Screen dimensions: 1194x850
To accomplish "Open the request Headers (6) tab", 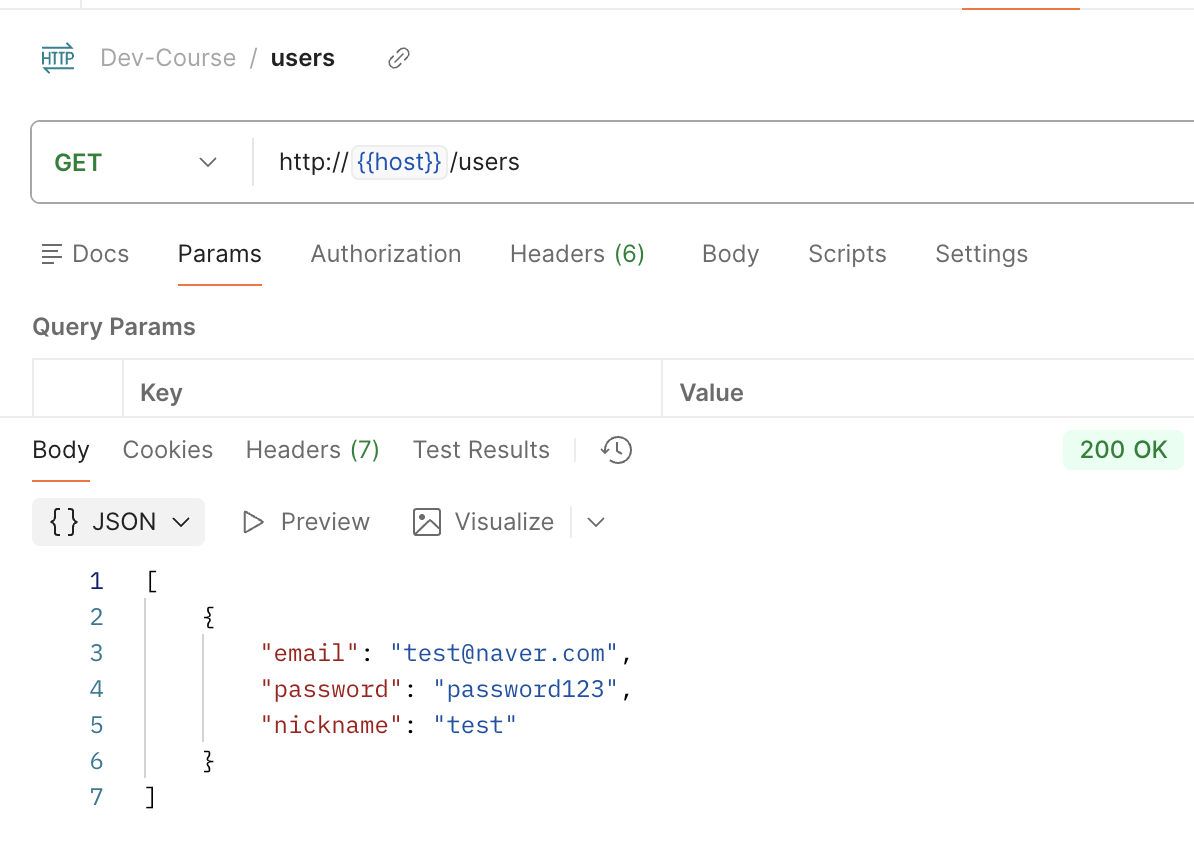I will pos(577,254).
